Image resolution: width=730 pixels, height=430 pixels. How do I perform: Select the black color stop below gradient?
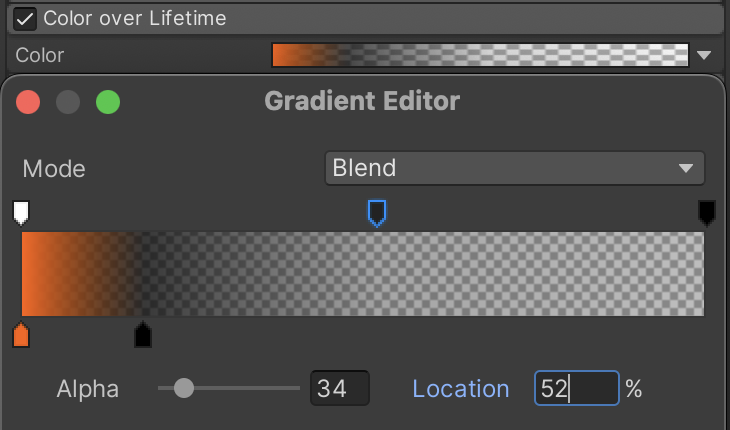coord(143,335)
